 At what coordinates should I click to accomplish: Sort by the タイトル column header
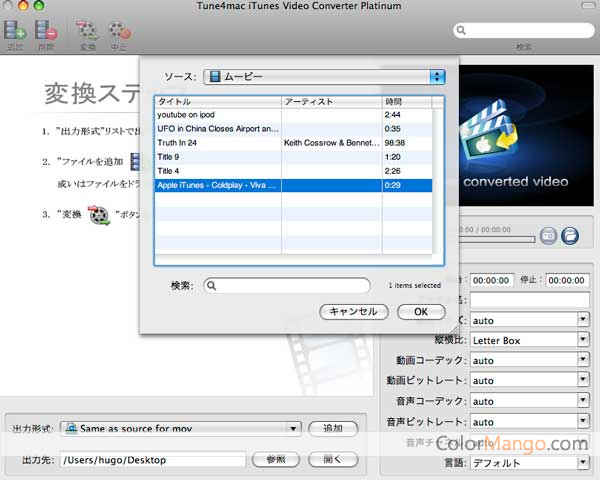pos(218,101)
